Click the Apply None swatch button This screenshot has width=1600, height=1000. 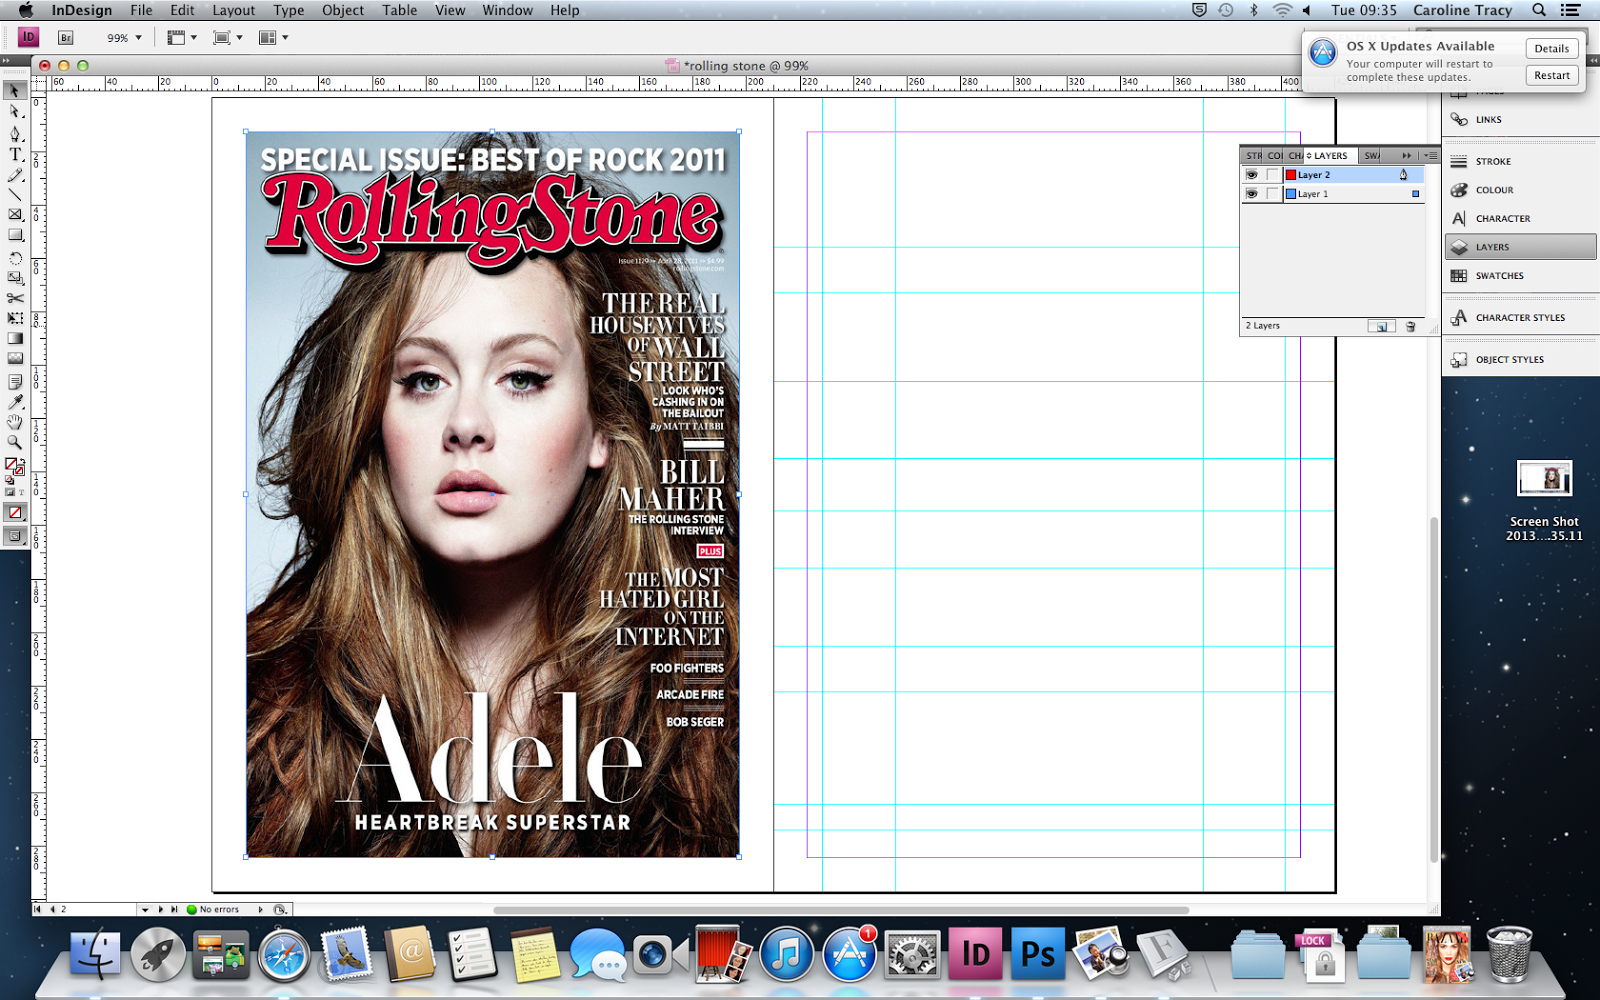pos(15,513)
